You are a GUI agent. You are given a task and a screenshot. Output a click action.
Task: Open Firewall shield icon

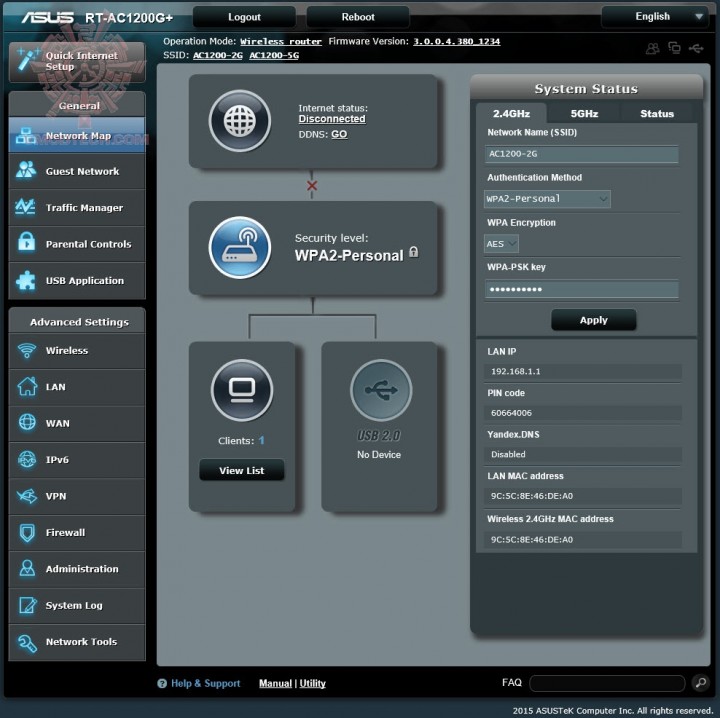coord(27,533)
